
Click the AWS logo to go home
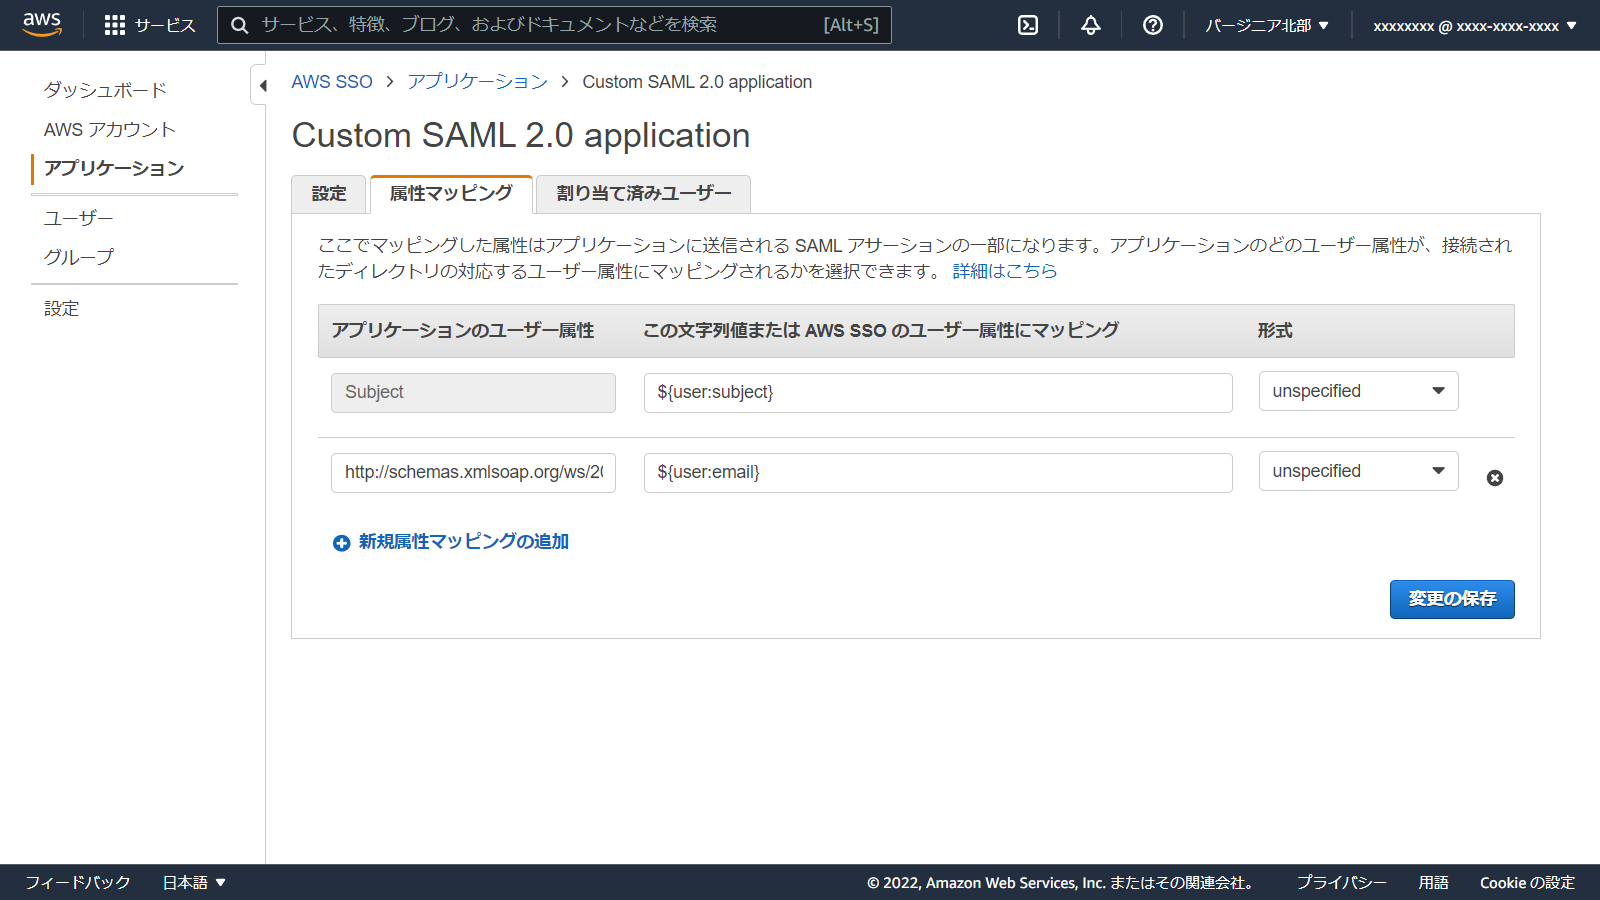[x=41, y=25]
